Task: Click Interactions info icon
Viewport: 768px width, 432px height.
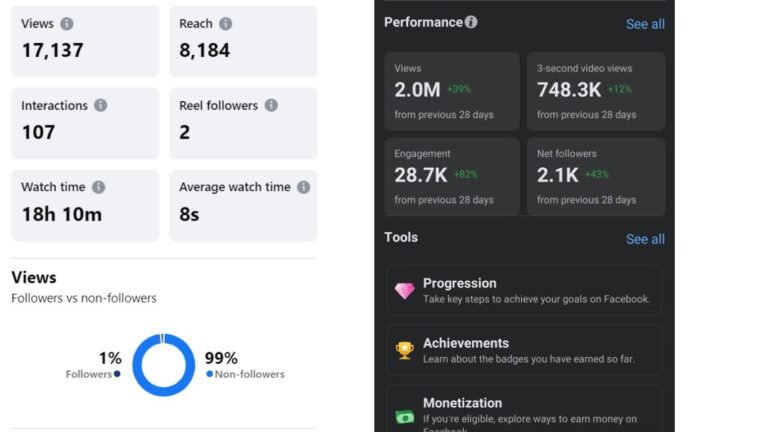Action: pyautogui.click(x=101, y=105)
